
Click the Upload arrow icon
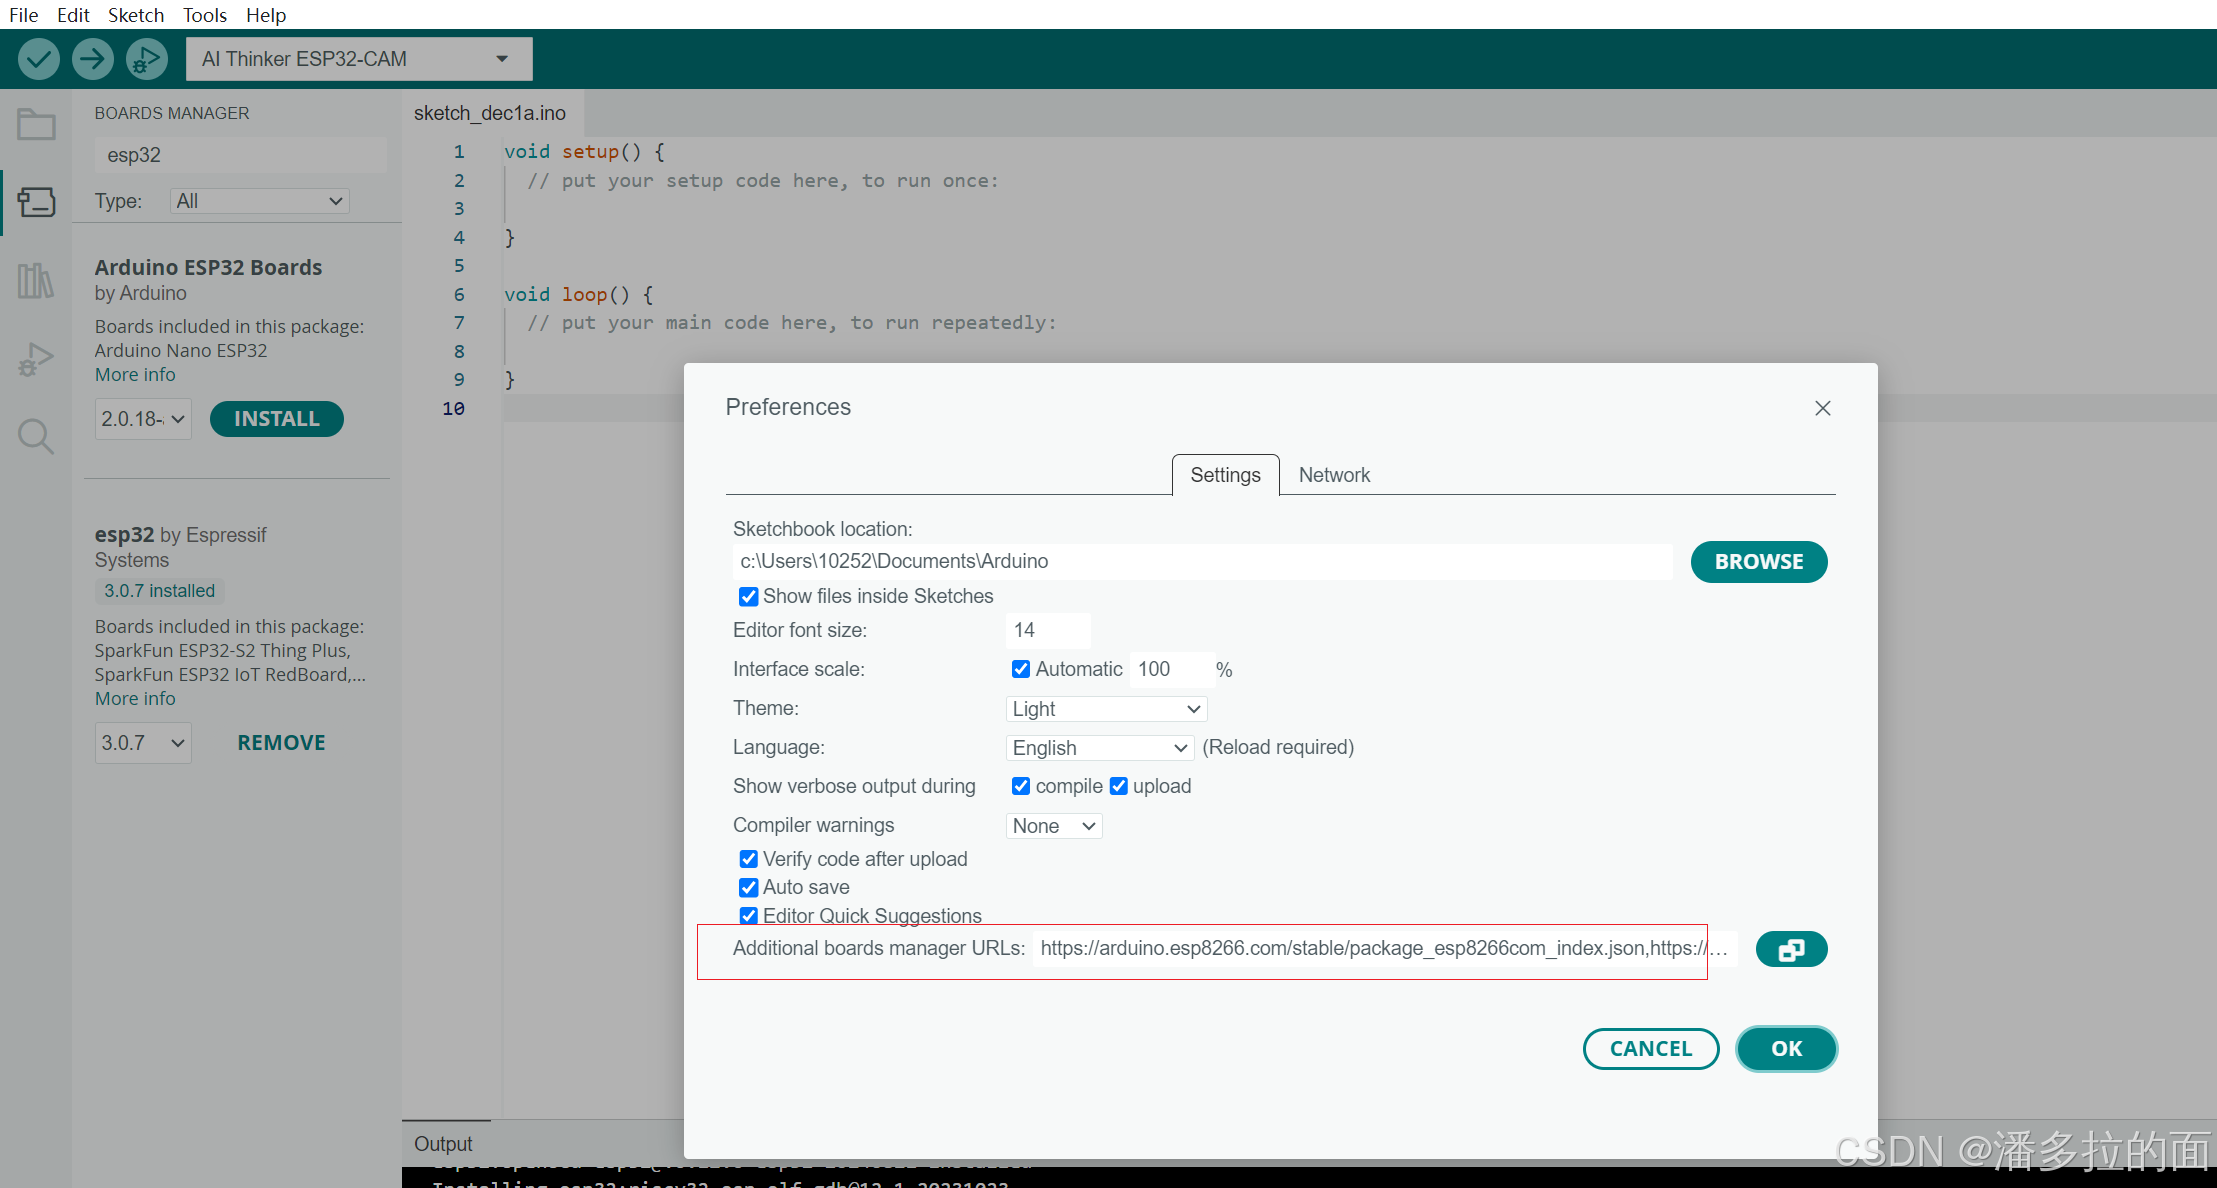[x=92, y=59]
